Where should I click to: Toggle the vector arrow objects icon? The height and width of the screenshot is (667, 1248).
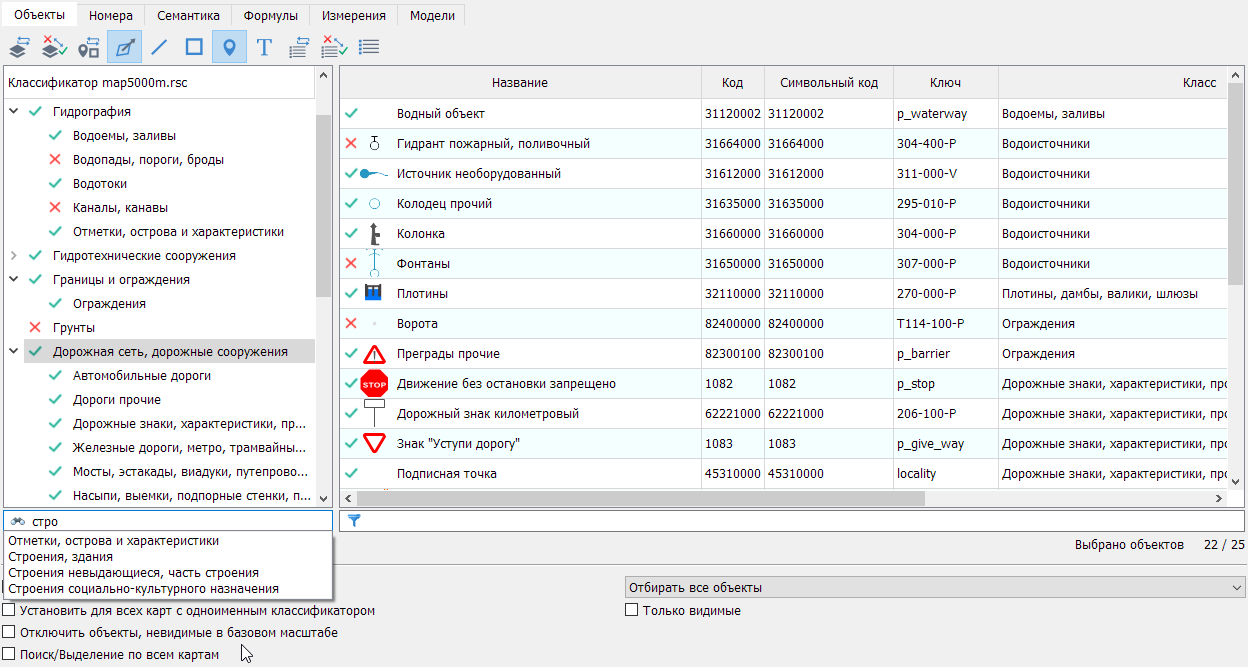coord(124,47)
